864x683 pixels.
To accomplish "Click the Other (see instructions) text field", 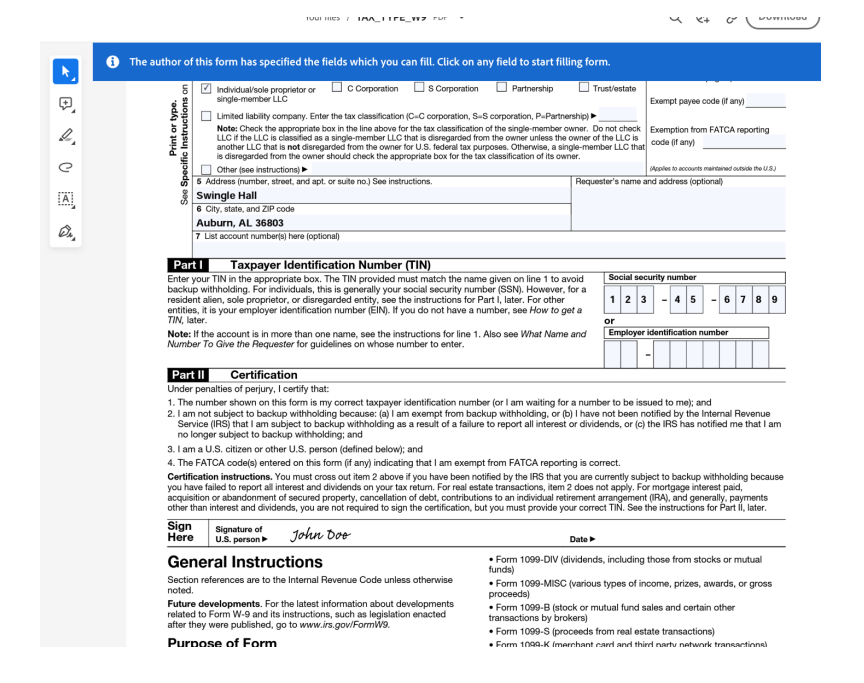I will tap(476, 169).
